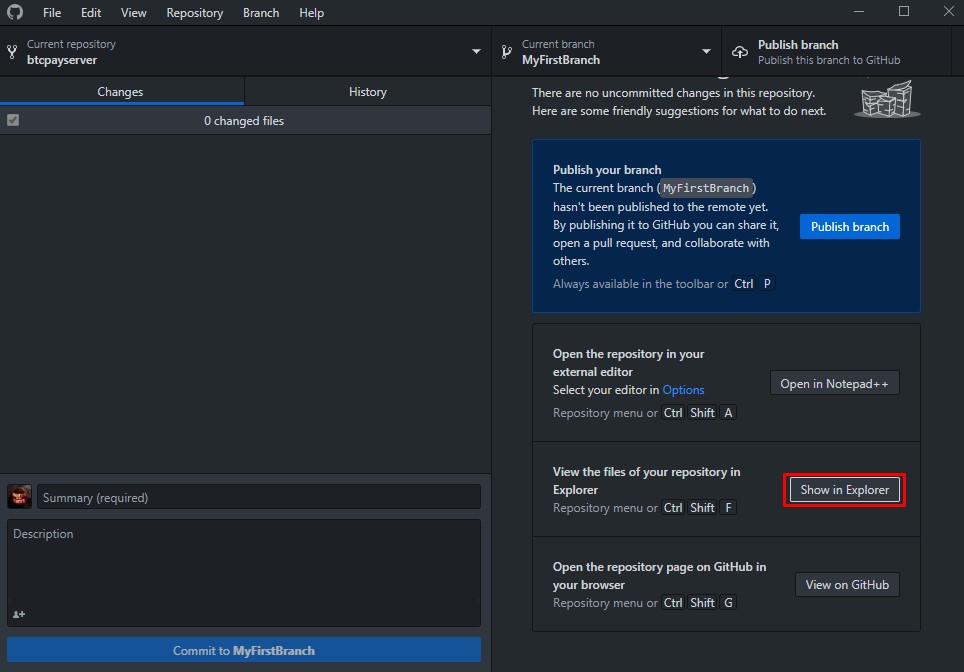This screenshot has height=672, width=964.
Task: Click Show in Explorer button
Action: 844,490
